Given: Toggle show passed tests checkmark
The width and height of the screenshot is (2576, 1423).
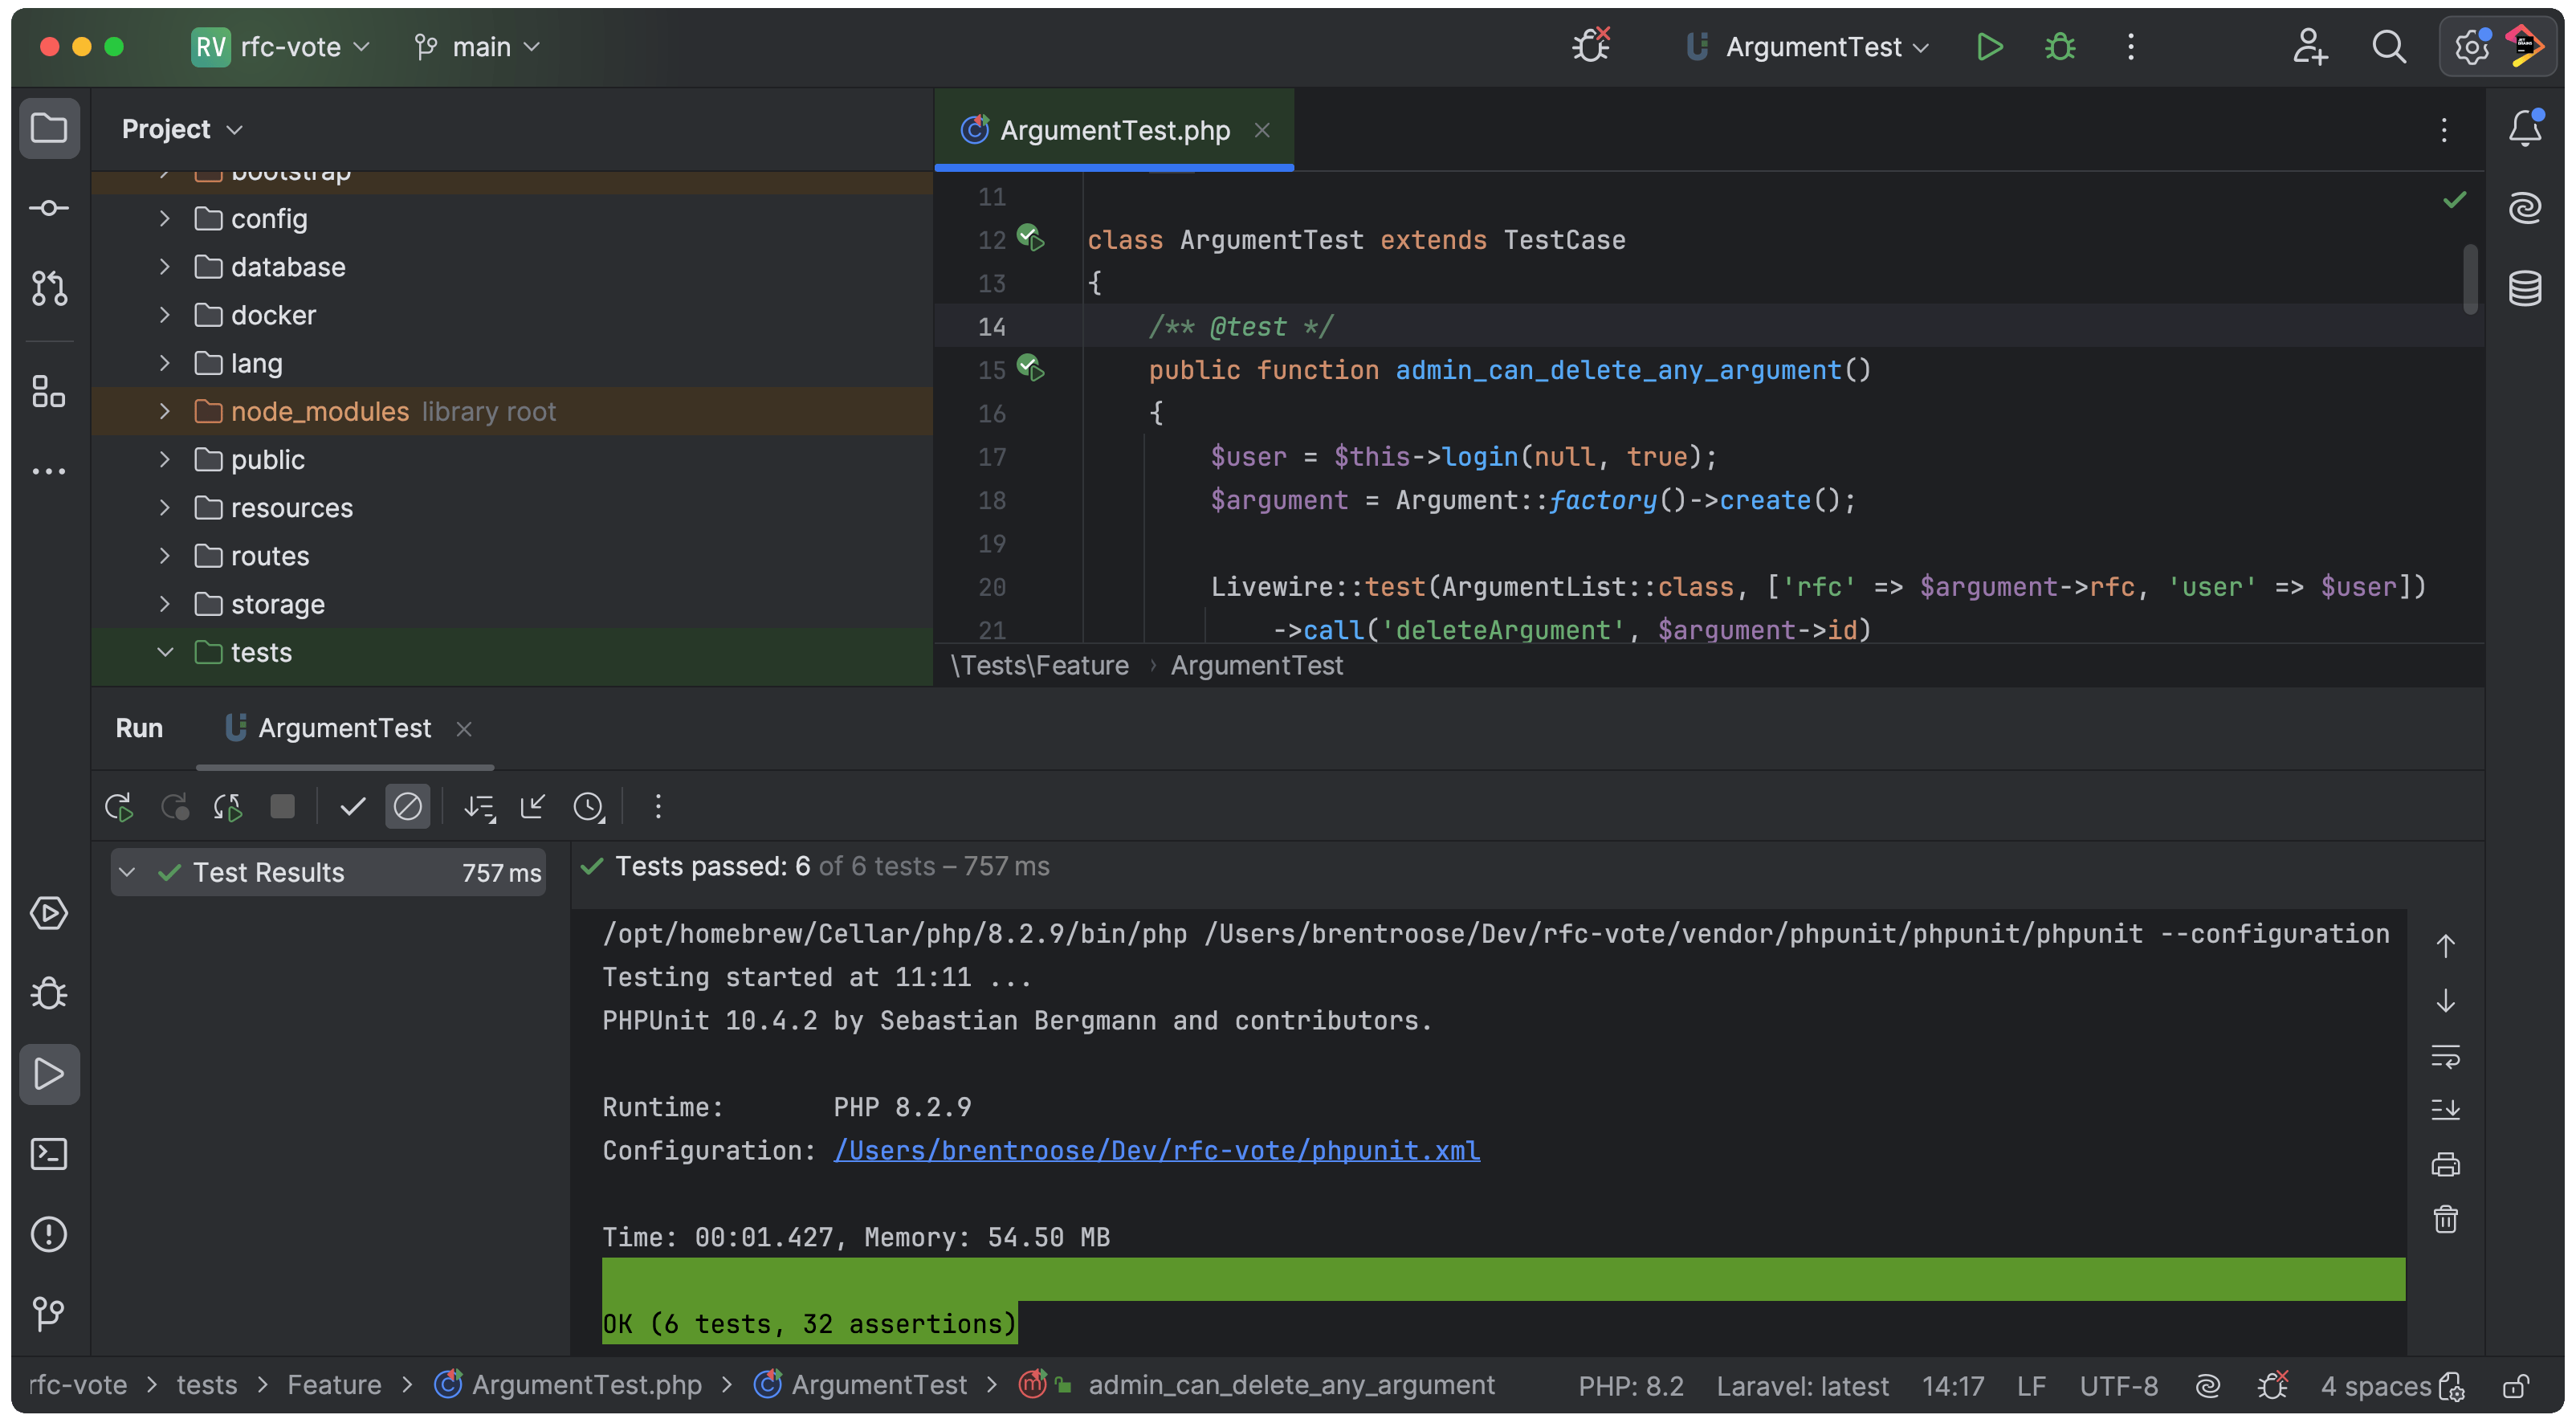Looking at the screenshot, I should [352, 807].
